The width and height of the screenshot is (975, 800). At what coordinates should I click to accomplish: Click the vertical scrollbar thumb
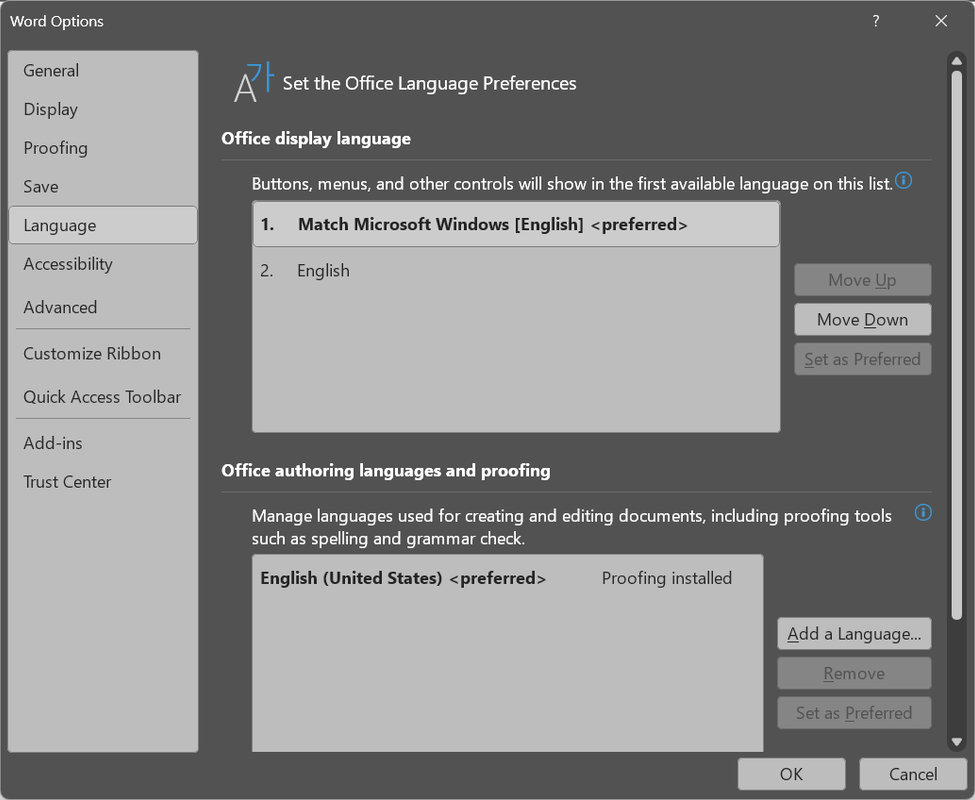(956, 345)
